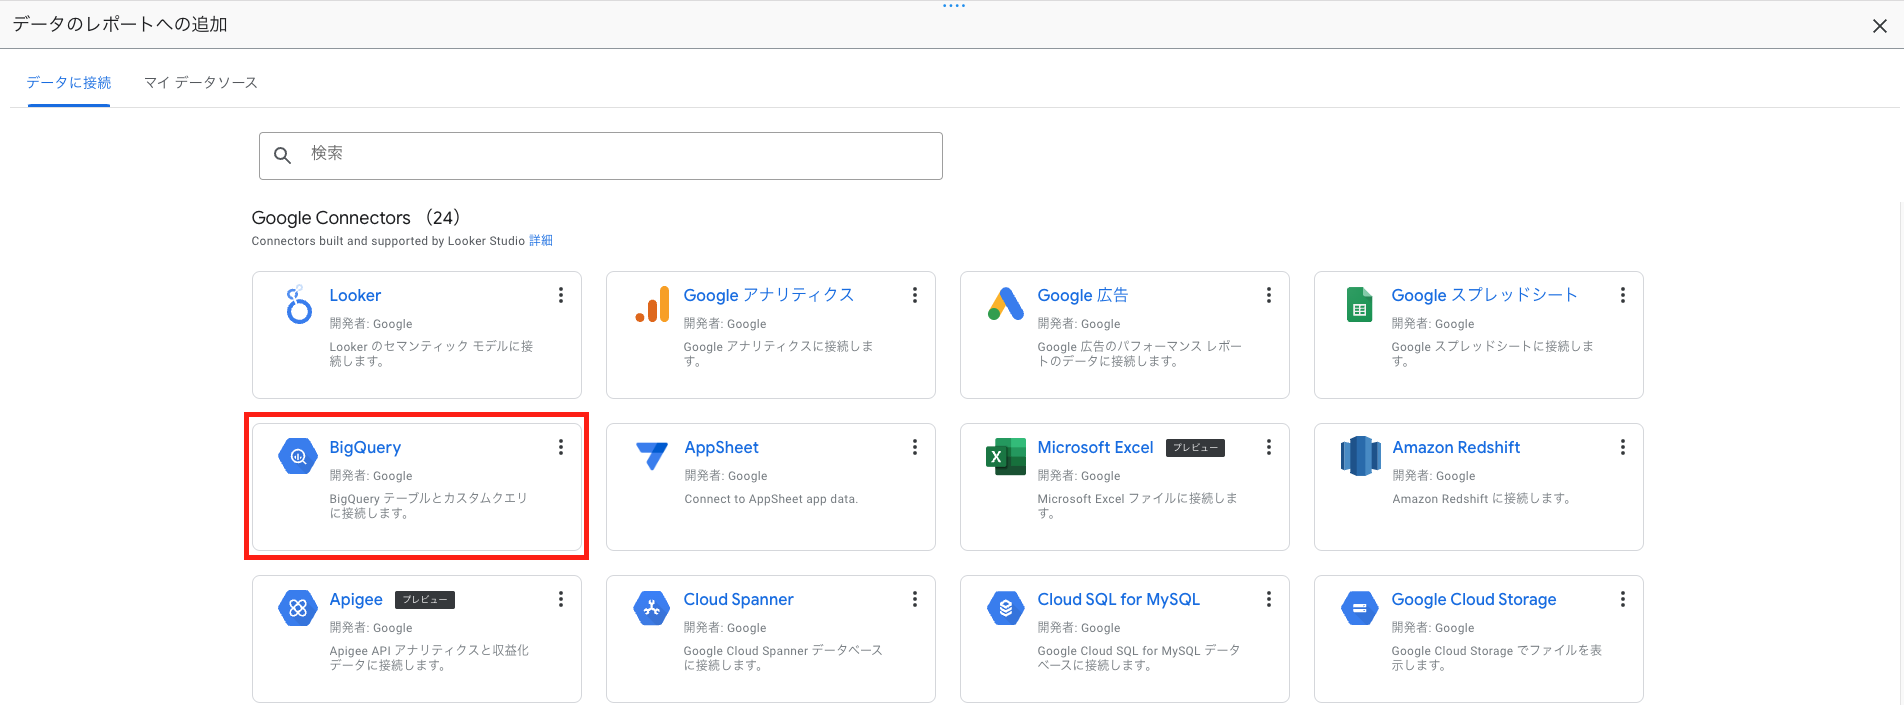Close the データのレポートへの追加 panel
This screenshot has width=1904, height=708.
point(1880,26)
